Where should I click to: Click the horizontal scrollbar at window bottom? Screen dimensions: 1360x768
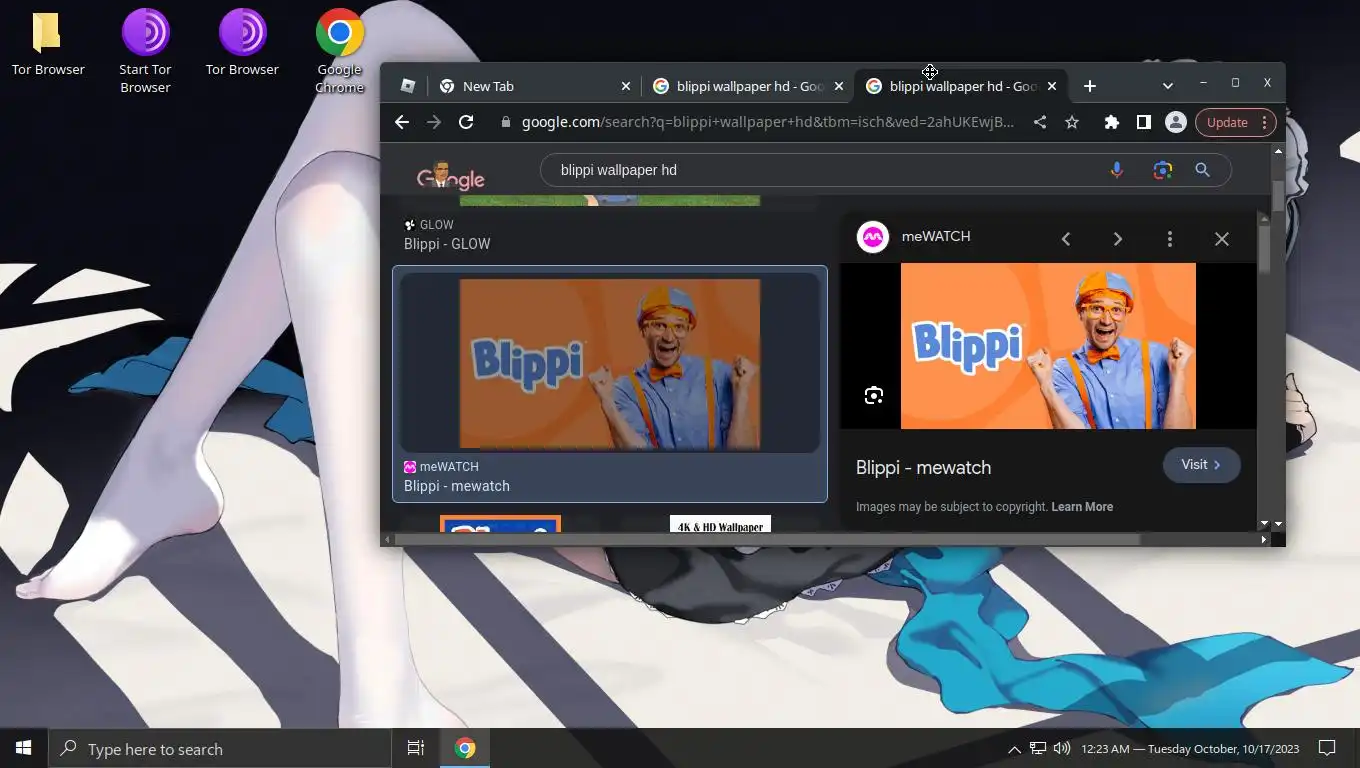point(768,539)
